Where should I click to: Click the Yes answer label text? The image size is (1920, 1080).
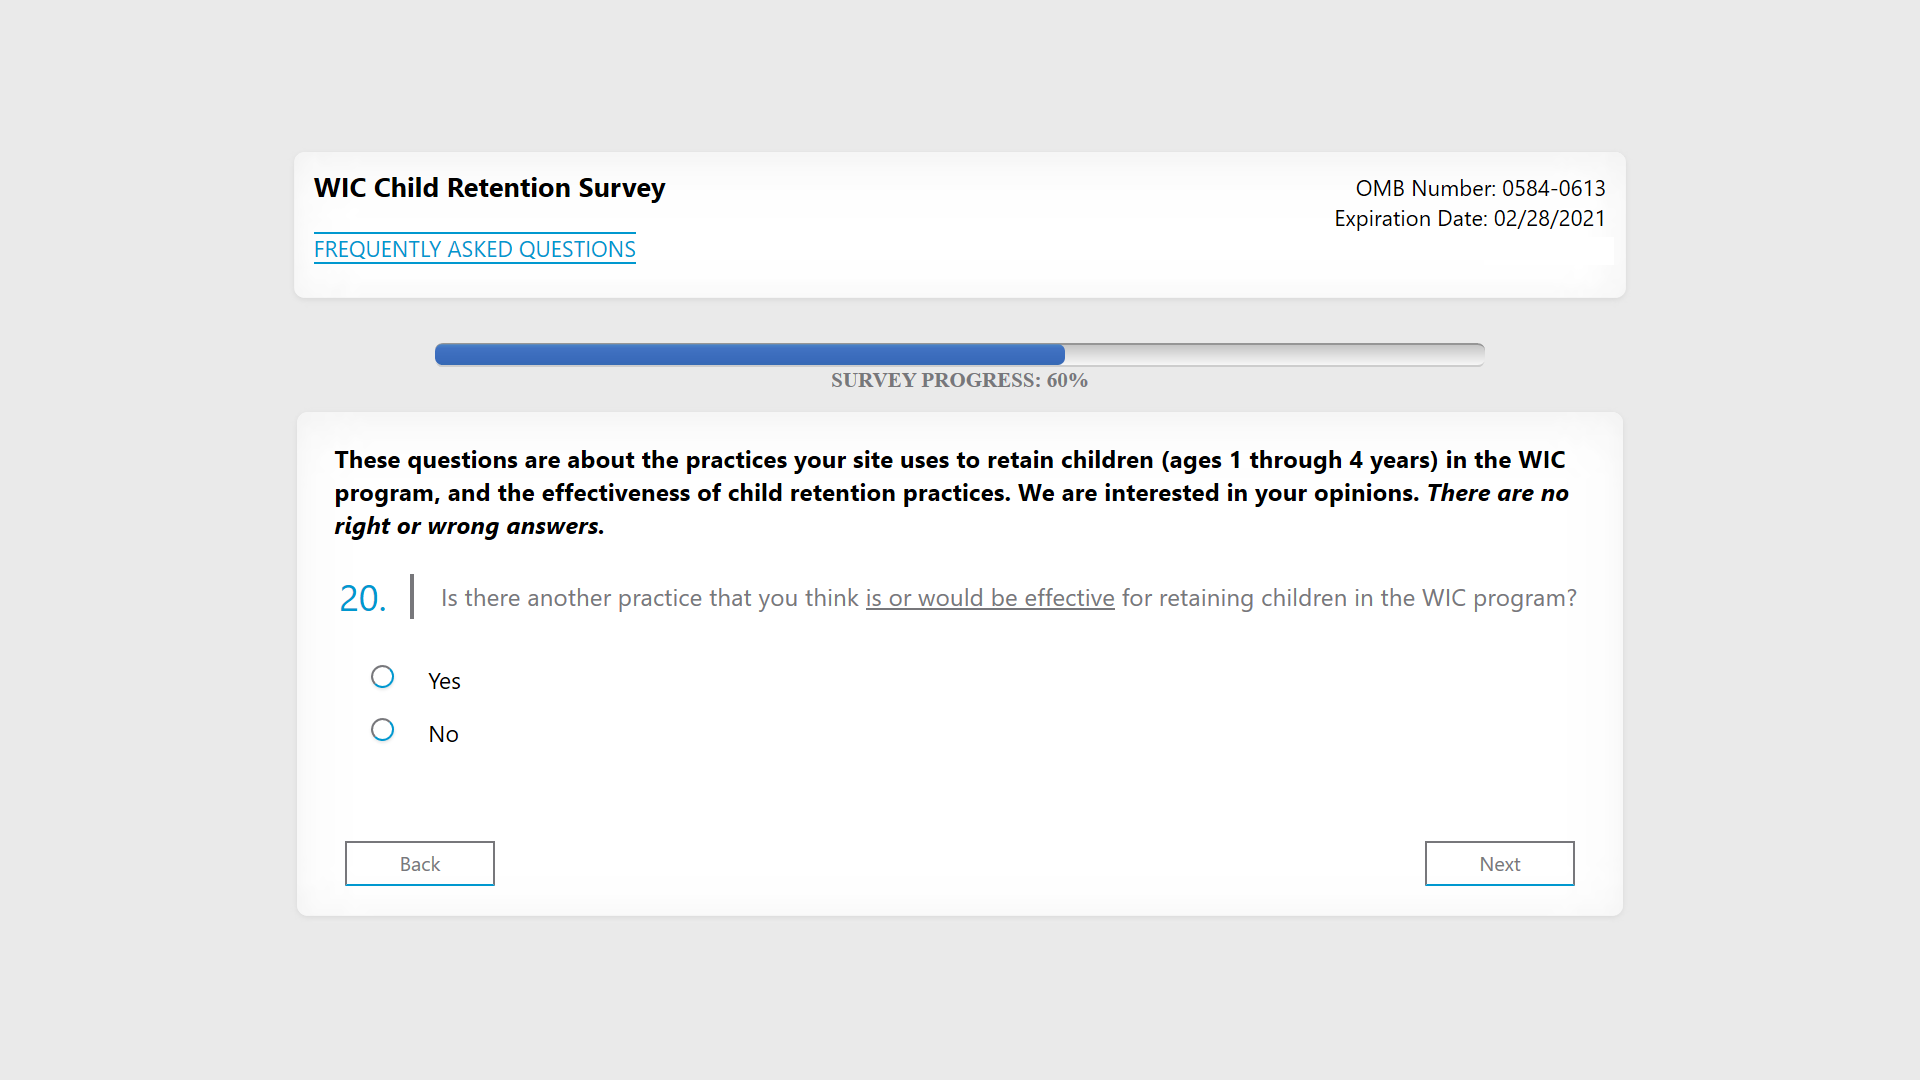point(444,681)
